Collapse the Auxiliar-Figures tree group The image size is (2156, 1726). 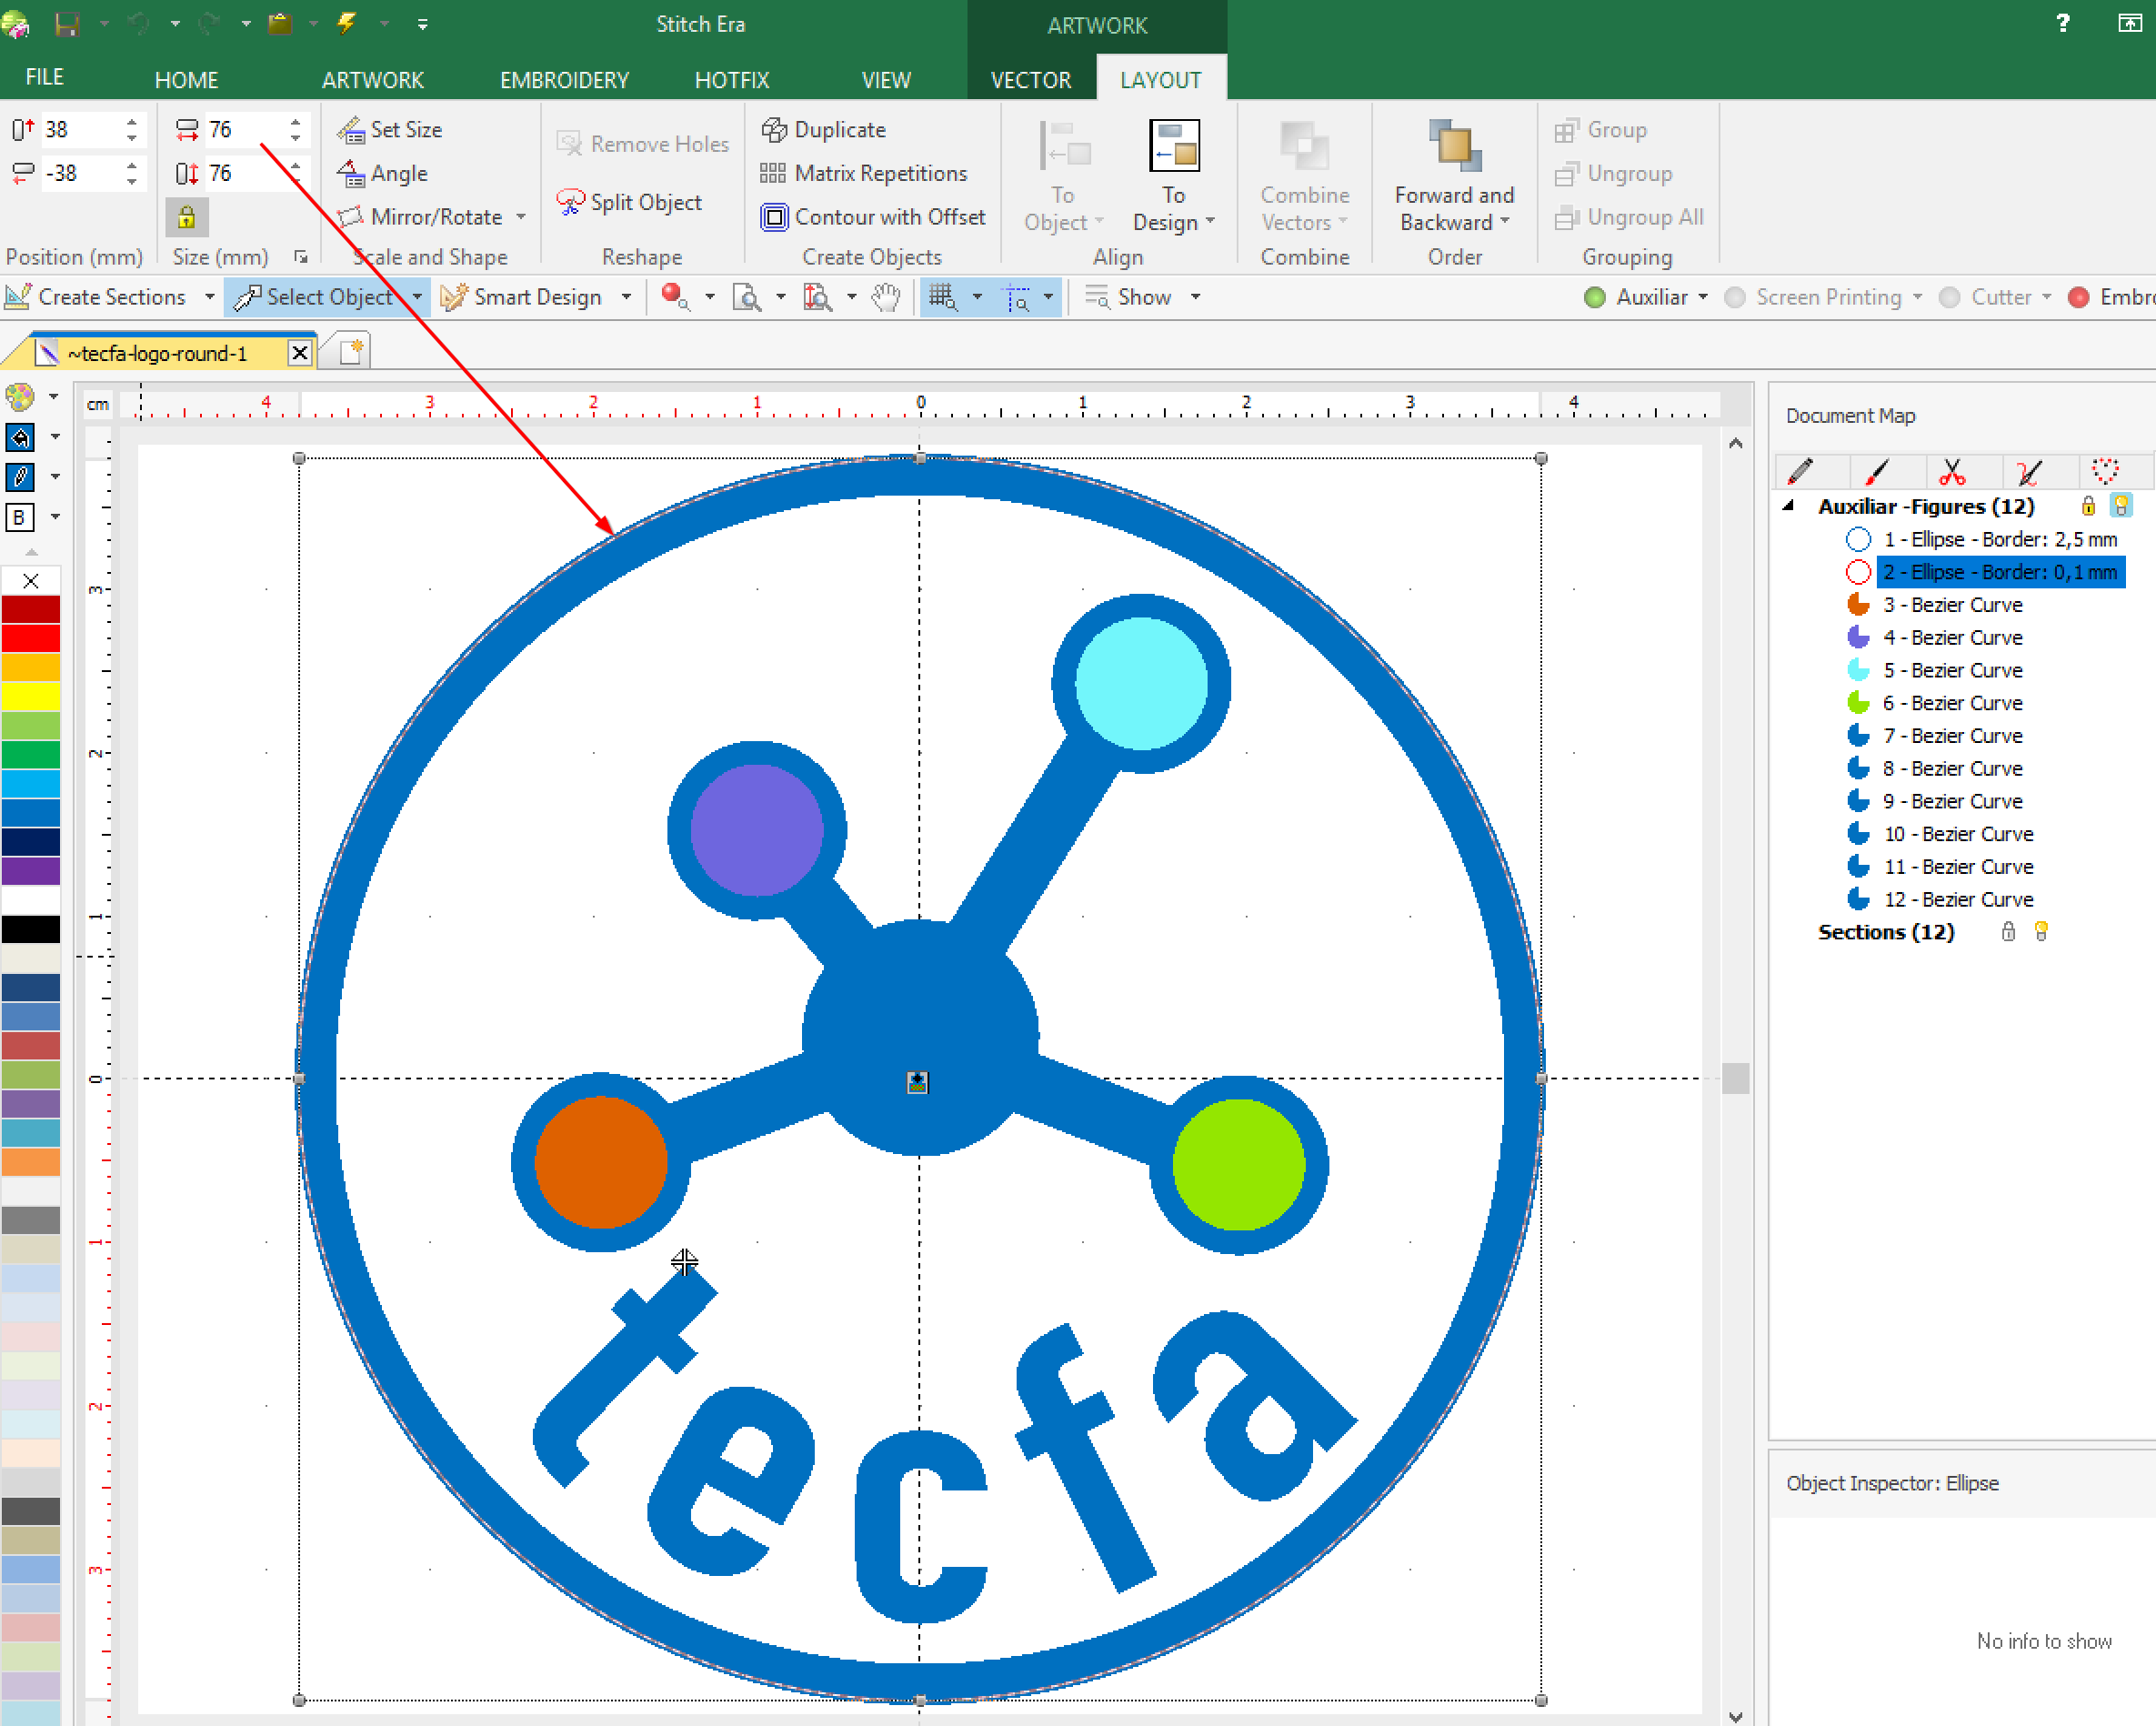[1789, 506]
